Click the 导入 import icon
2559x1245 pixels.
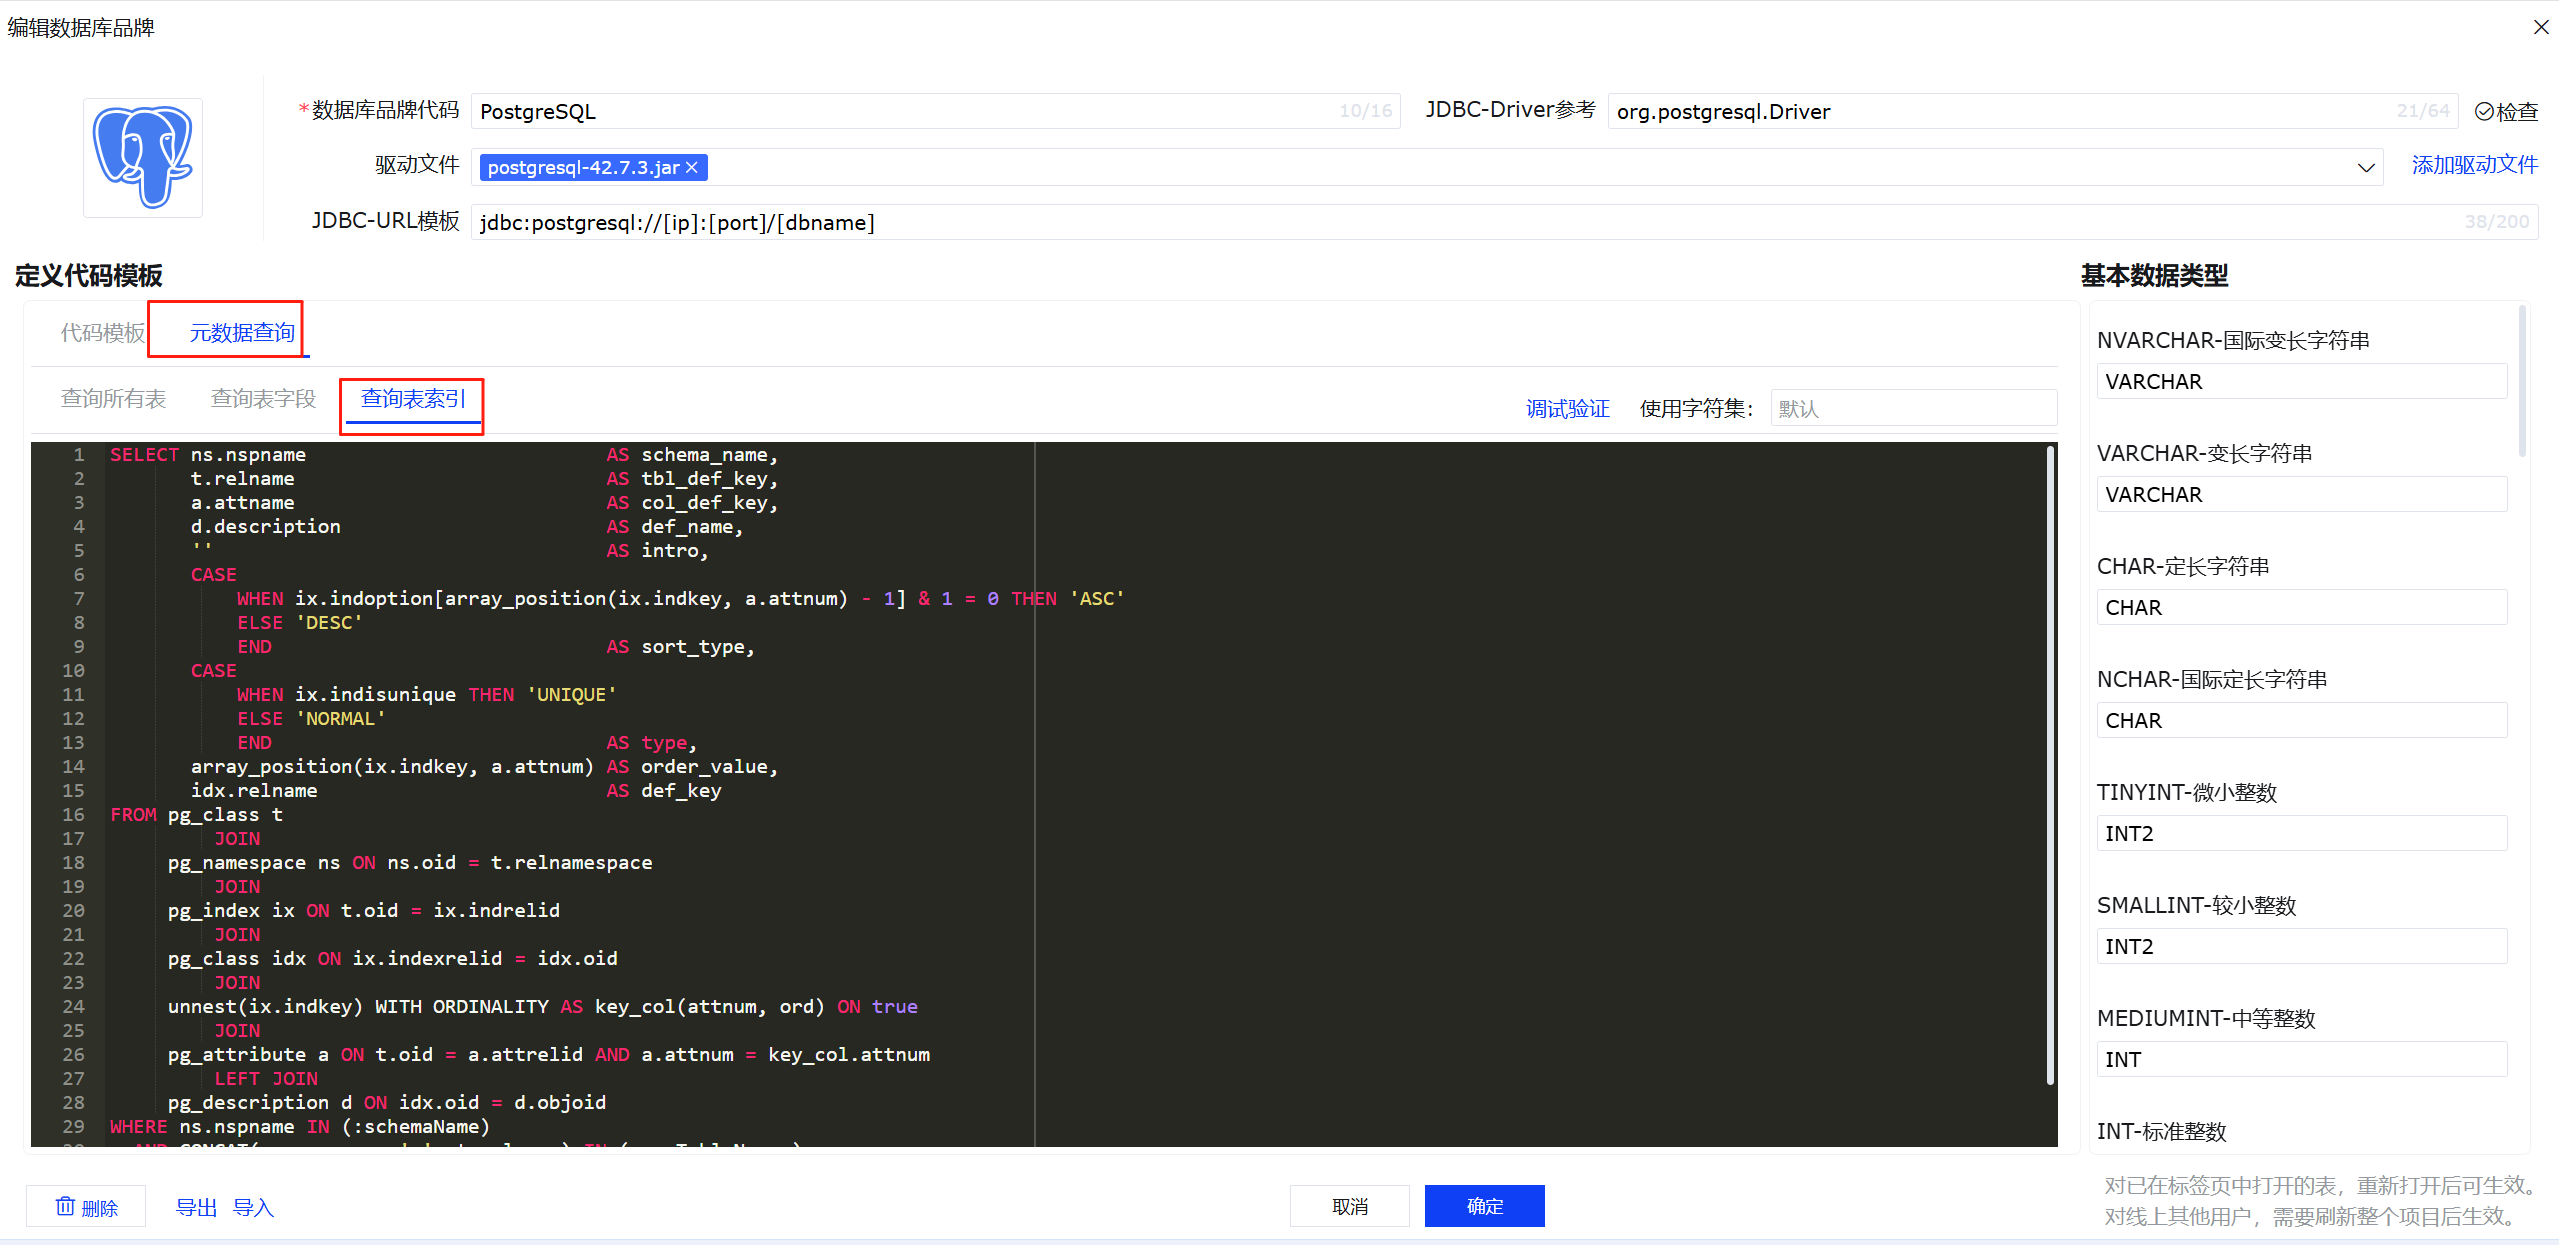point(253,1206)
